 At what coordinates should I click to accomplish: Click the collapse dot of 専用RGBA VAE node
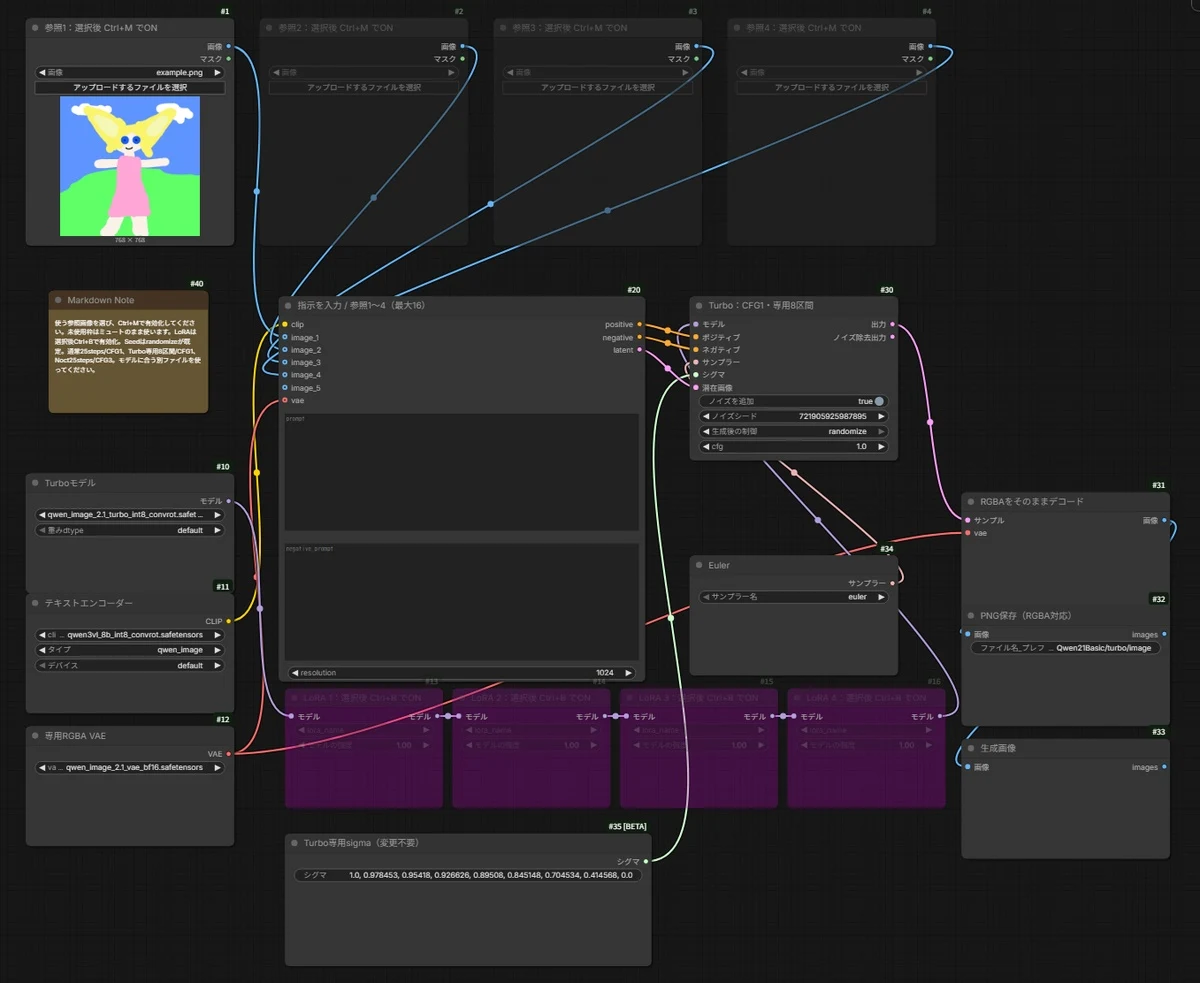coord(36,736)
